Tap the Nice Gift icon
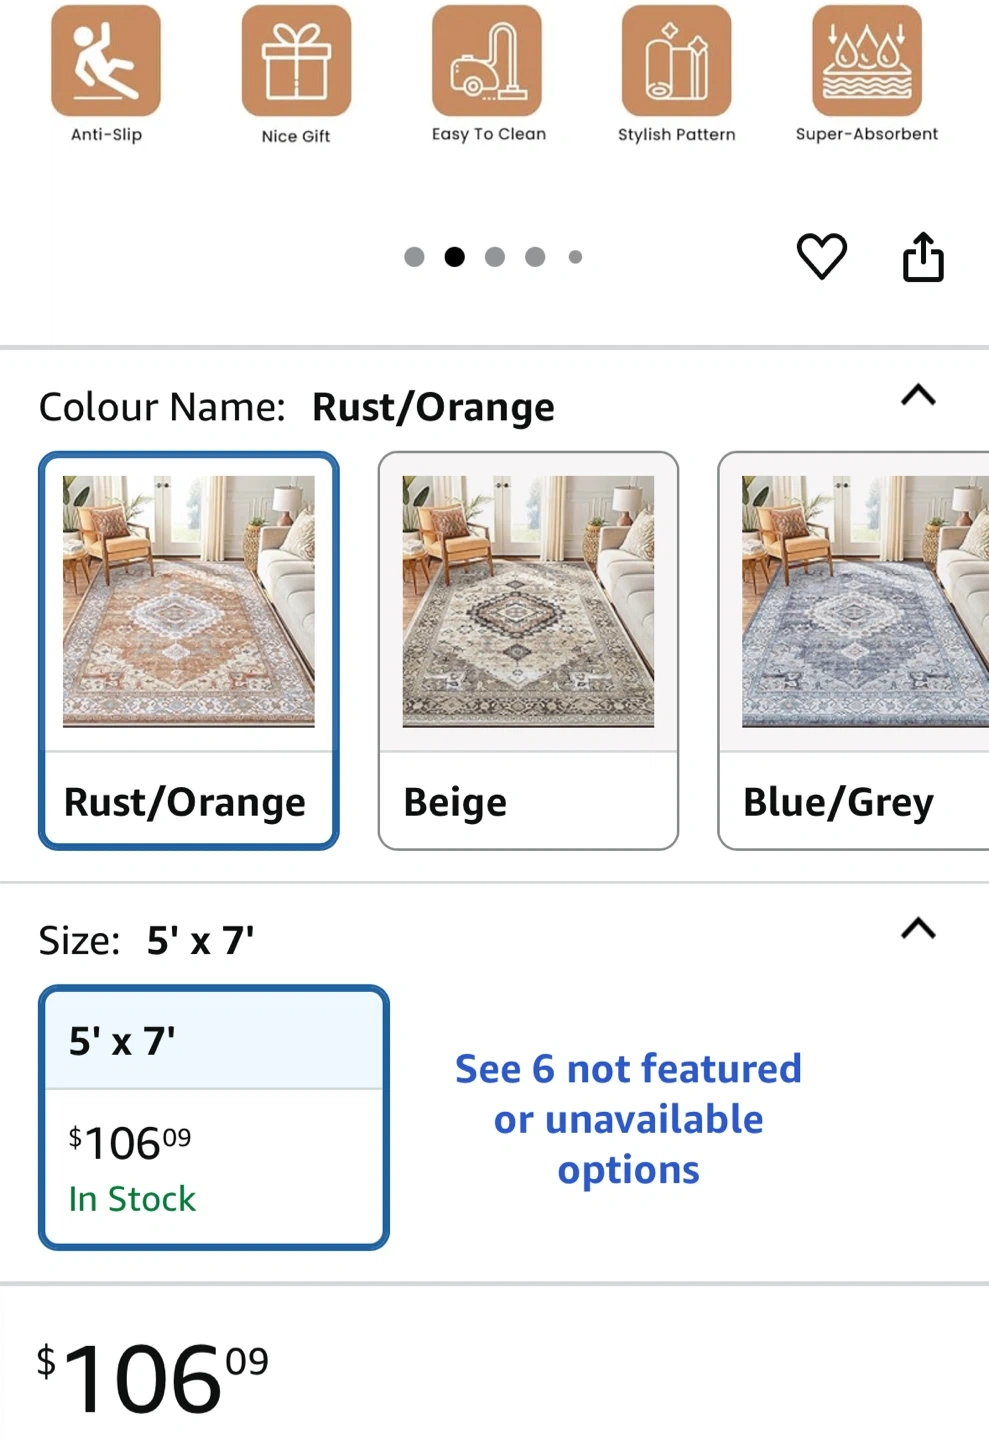This screenshot has height=1440, width=989. (x=296, y=61)
